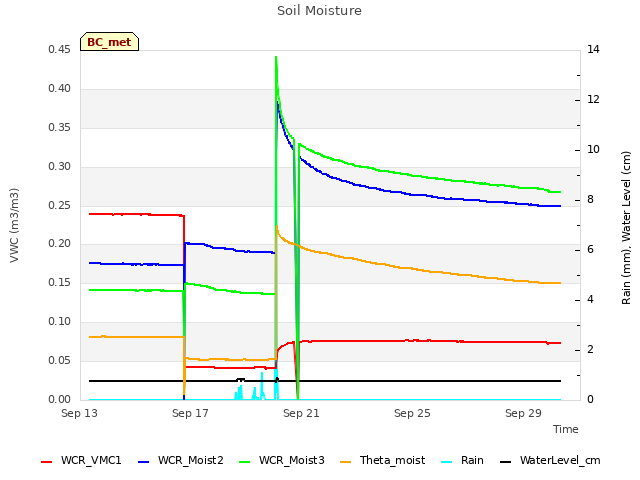
Task: Click the Rain legend entry
Action: (462, 461)
